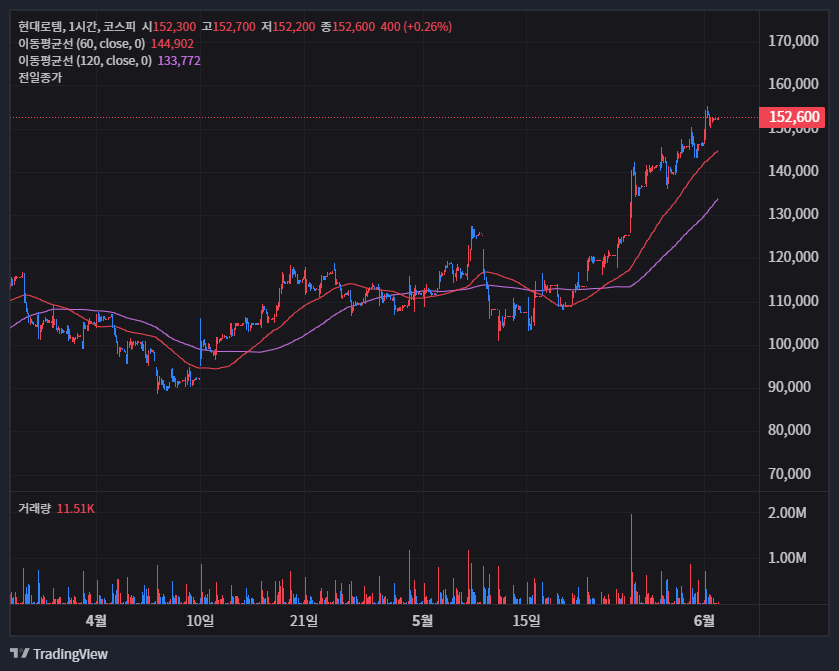Viewport: 839px width, 671px height.
Task: Click the 90,000 price axis label
Action: [789, 387]
